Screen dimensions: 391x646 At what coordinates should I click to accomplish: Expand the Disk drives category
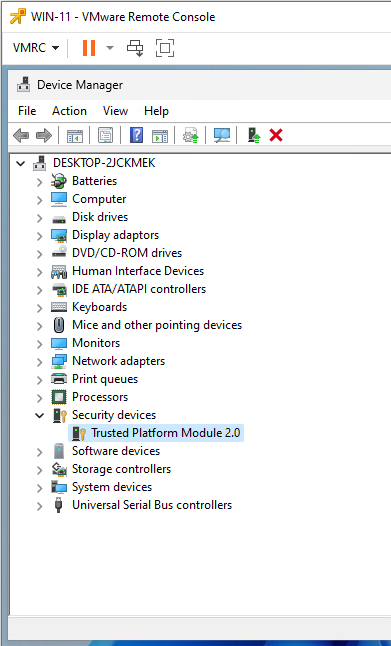40,218
